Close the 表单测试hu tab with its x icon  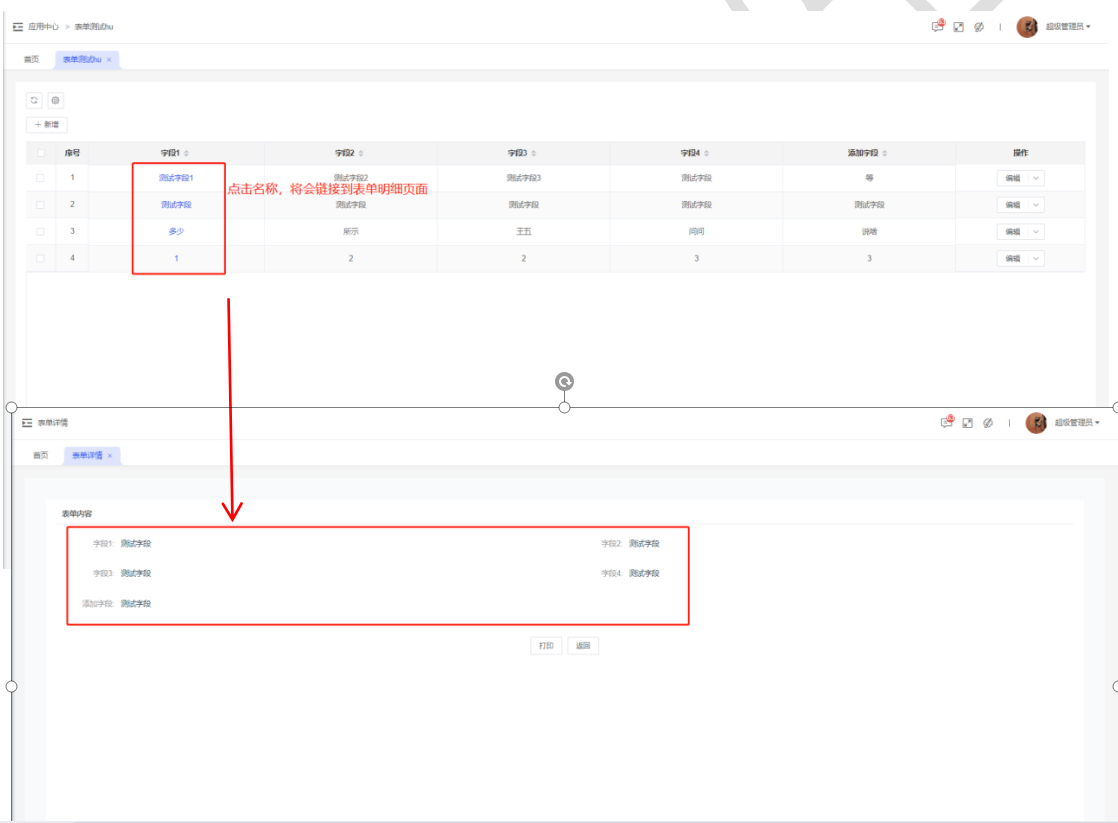click(109, 60)
